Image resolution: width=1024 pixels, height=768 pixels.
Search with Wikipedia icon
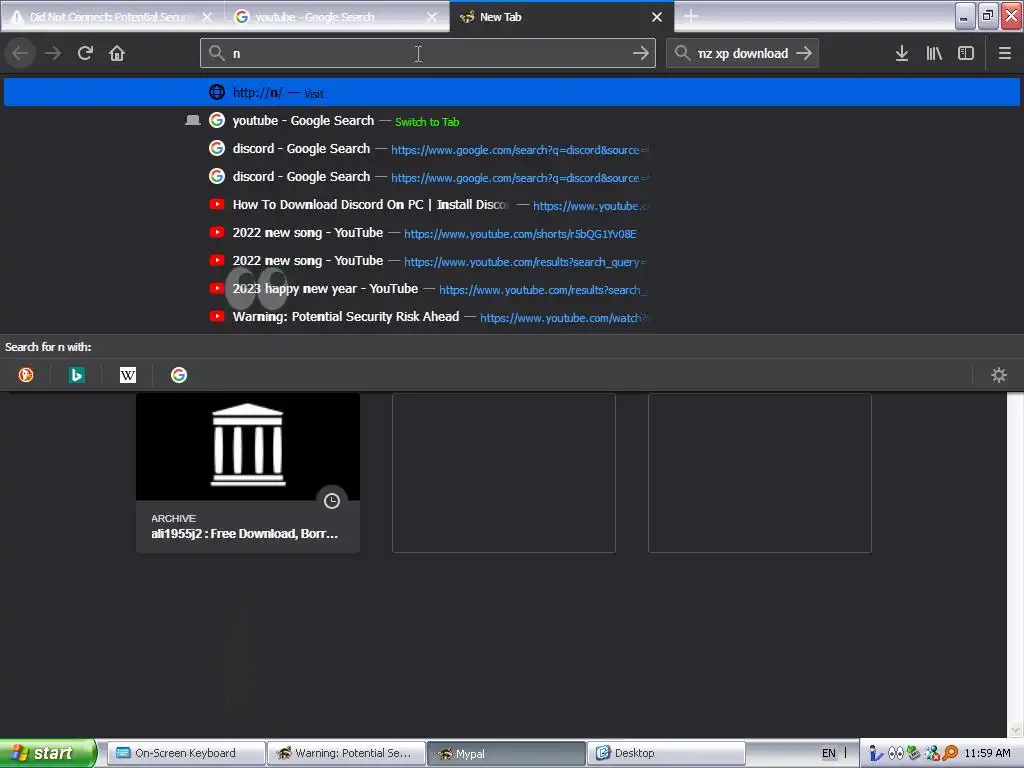tap(128, 375)
